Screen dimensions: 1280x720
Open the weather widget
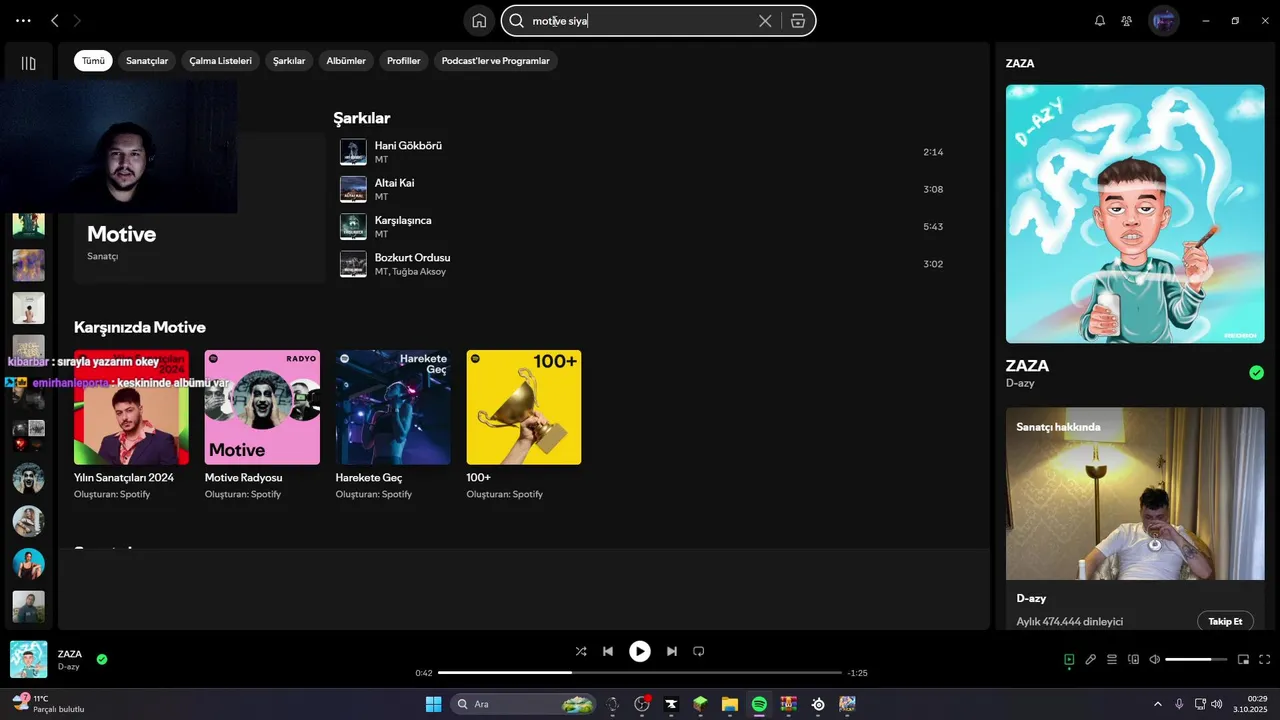coord(48,704)
